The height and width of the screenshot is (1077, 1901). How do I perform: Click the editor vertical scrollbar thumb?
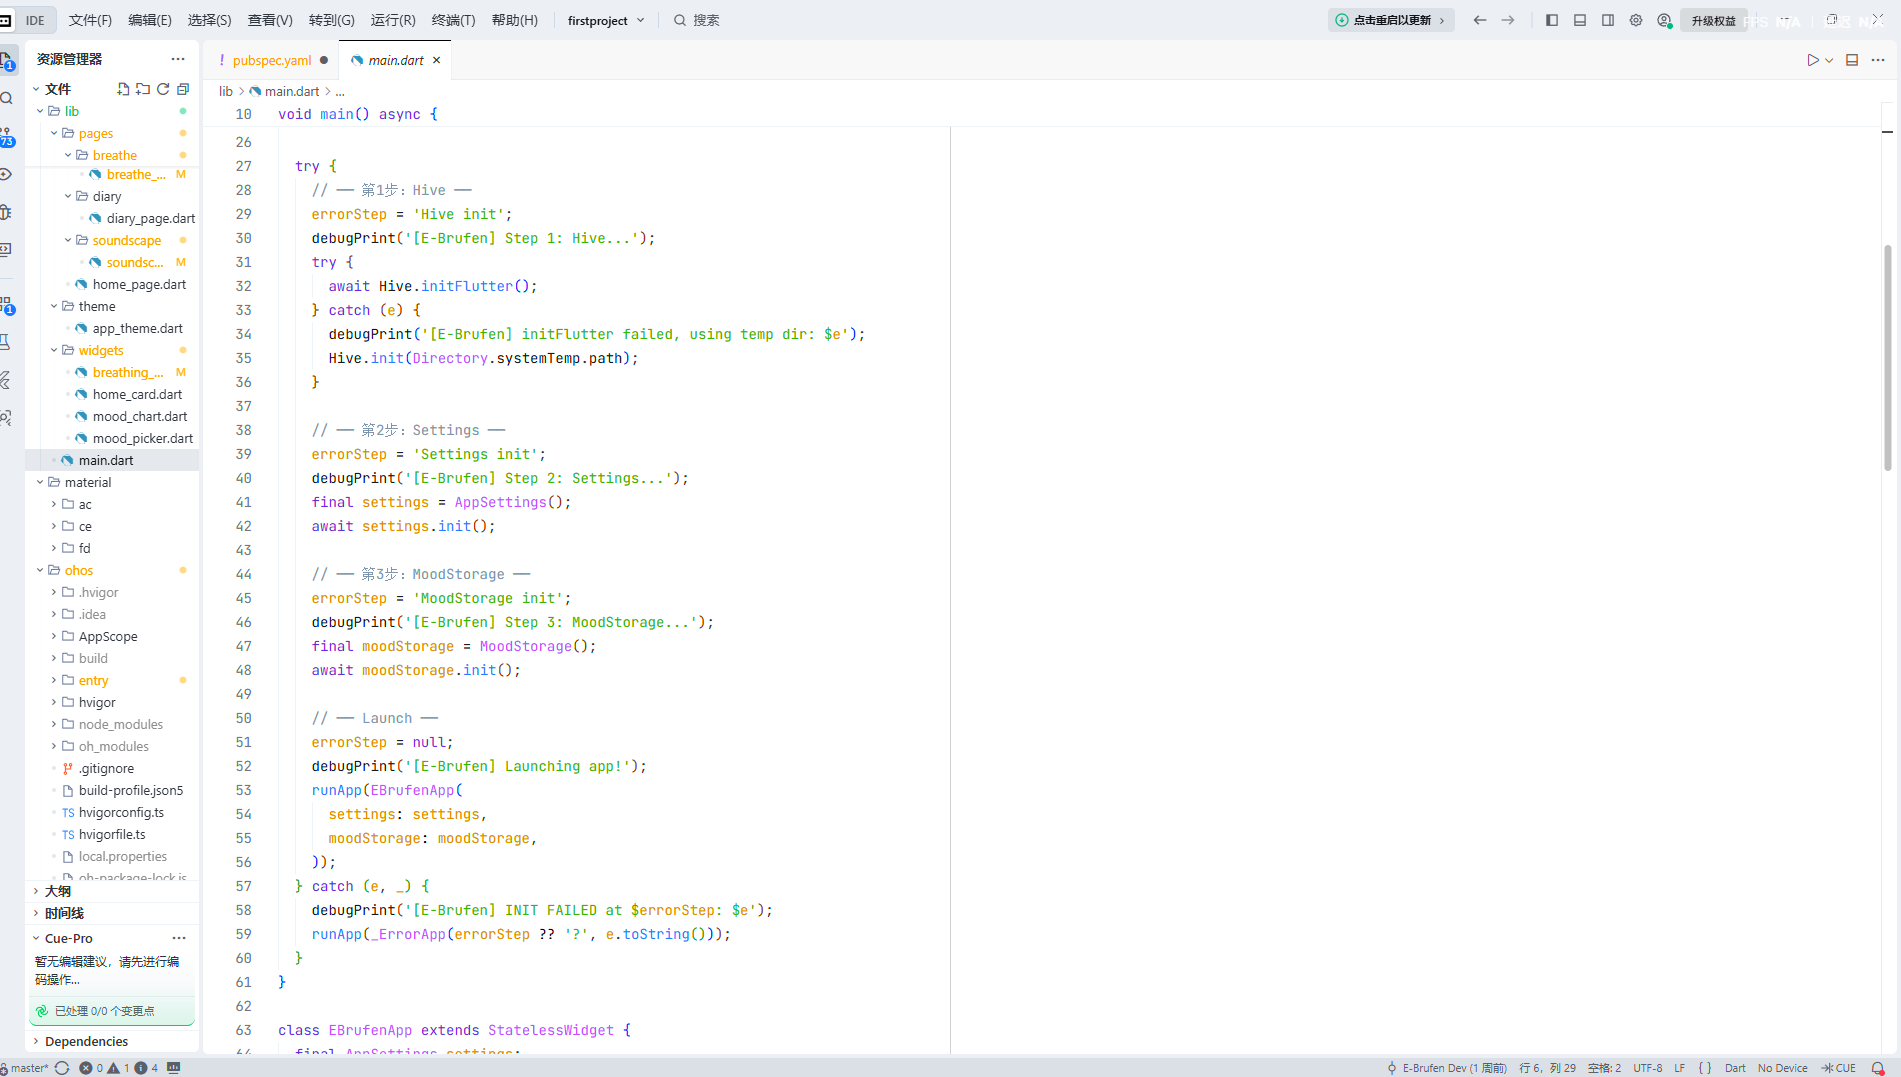[1888, 357]
